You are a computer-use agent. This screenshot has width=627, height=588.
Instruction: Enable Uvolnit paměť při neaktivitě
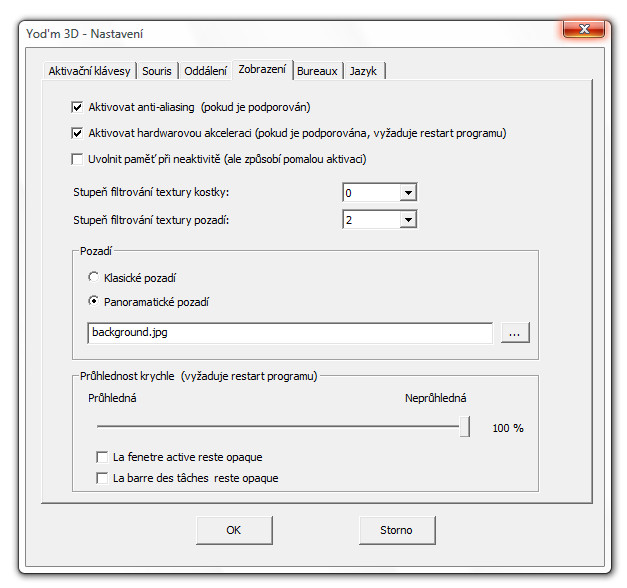click(x=77, y=159)
